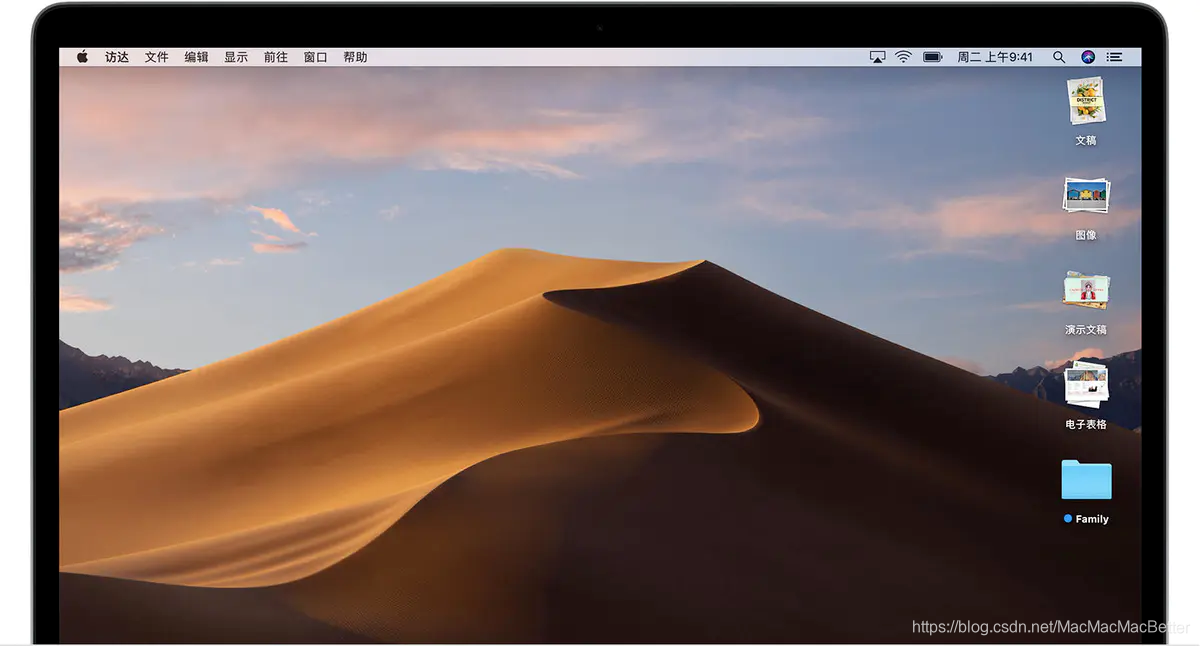Click the 电子表格 label text

[1086, 425]
